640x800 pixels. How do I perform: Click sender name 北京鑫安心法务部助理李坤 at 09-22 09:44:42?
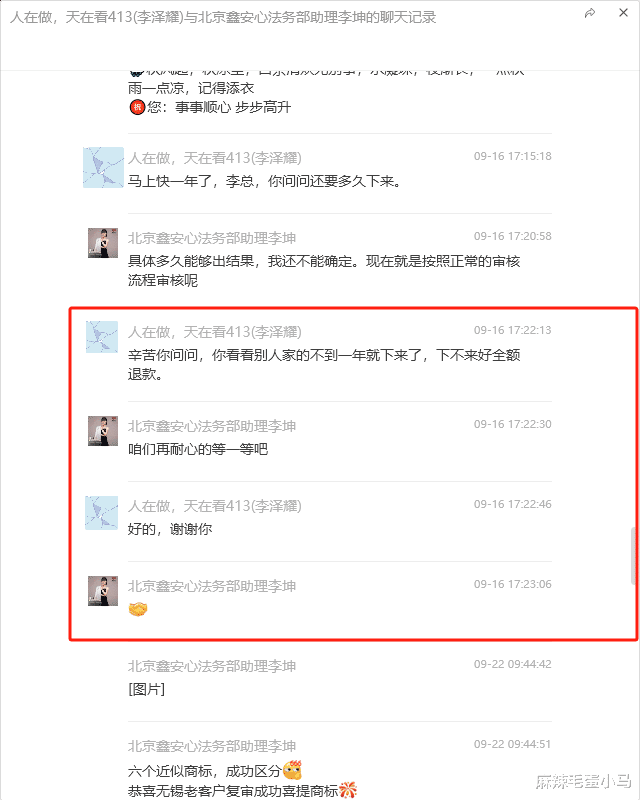click(x=212, y=666)
